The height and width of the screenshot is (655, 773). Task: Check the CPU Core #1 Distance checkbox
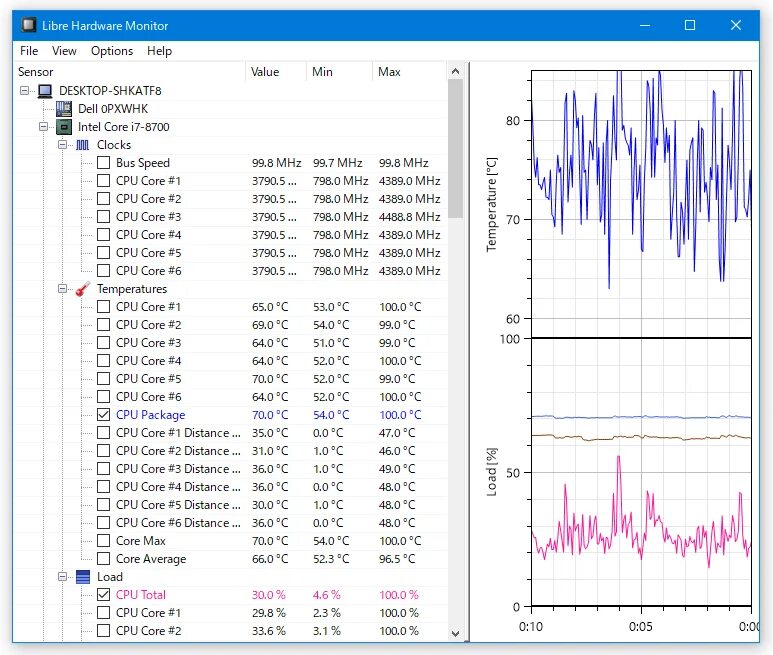coord(104,433)
